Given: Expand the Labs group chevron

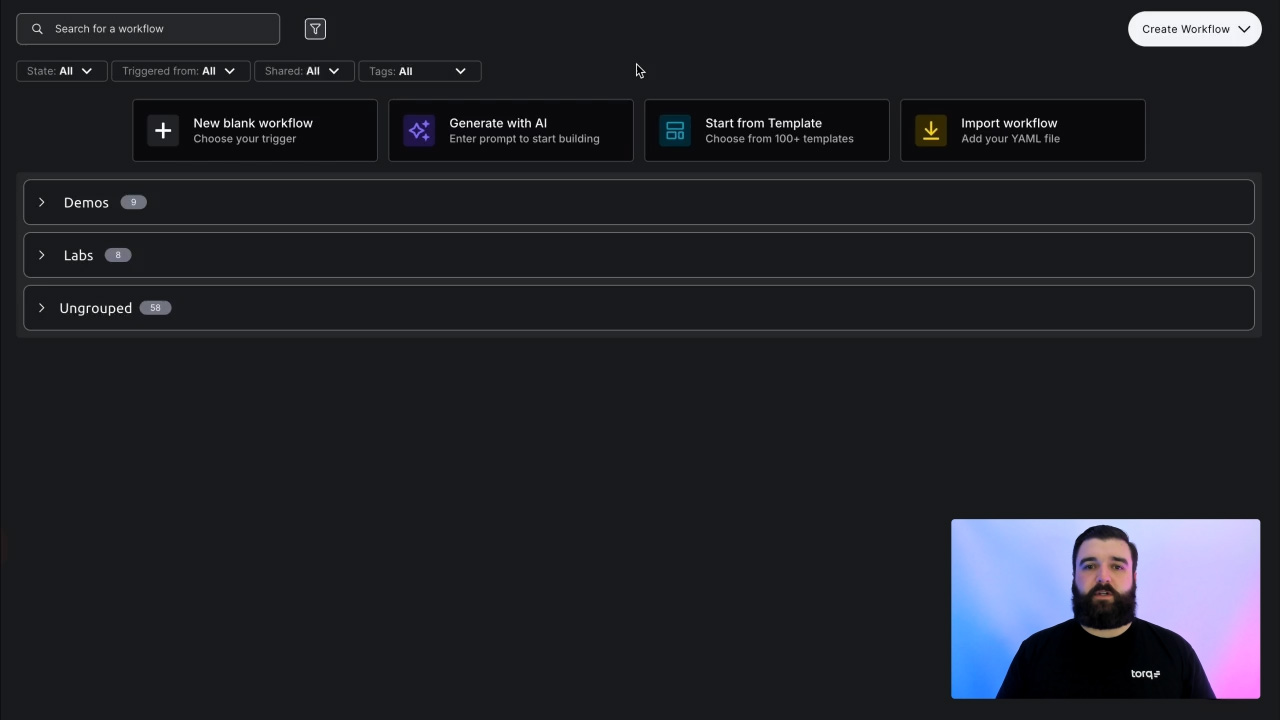Looking at the screenshot, I should point(42,255).
